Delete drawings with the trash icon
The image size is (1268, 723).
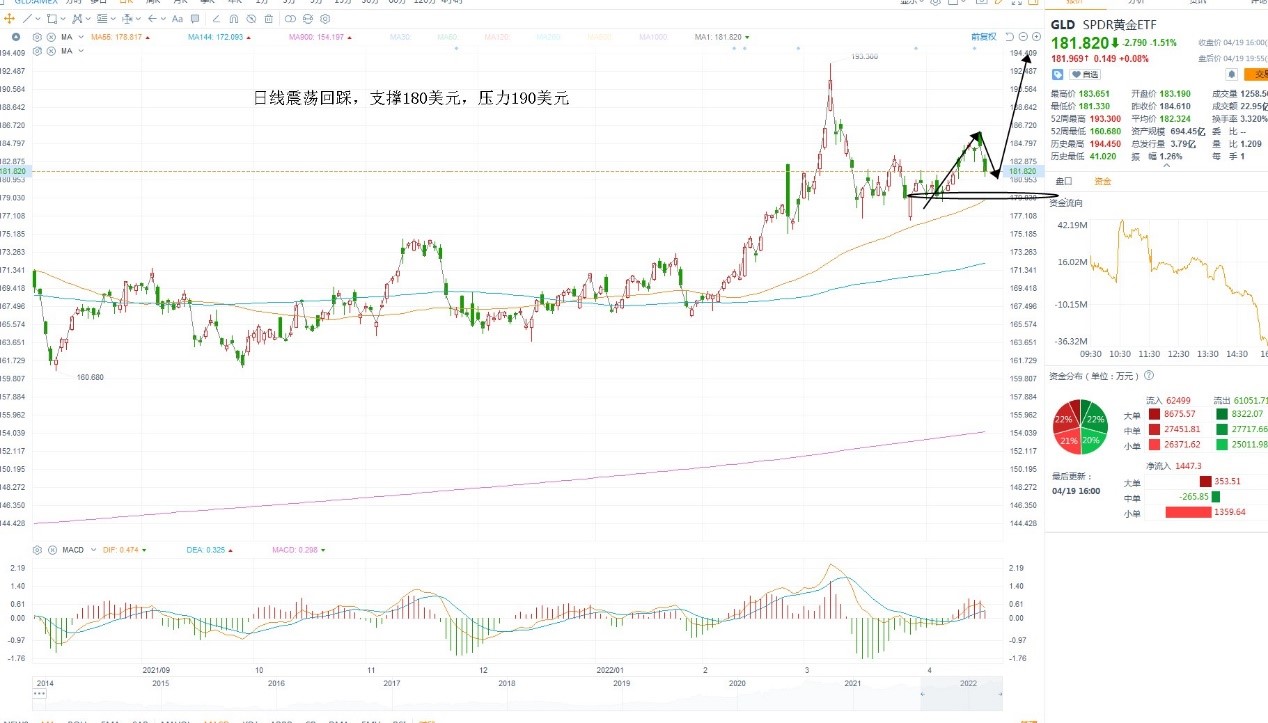(268, 19)
